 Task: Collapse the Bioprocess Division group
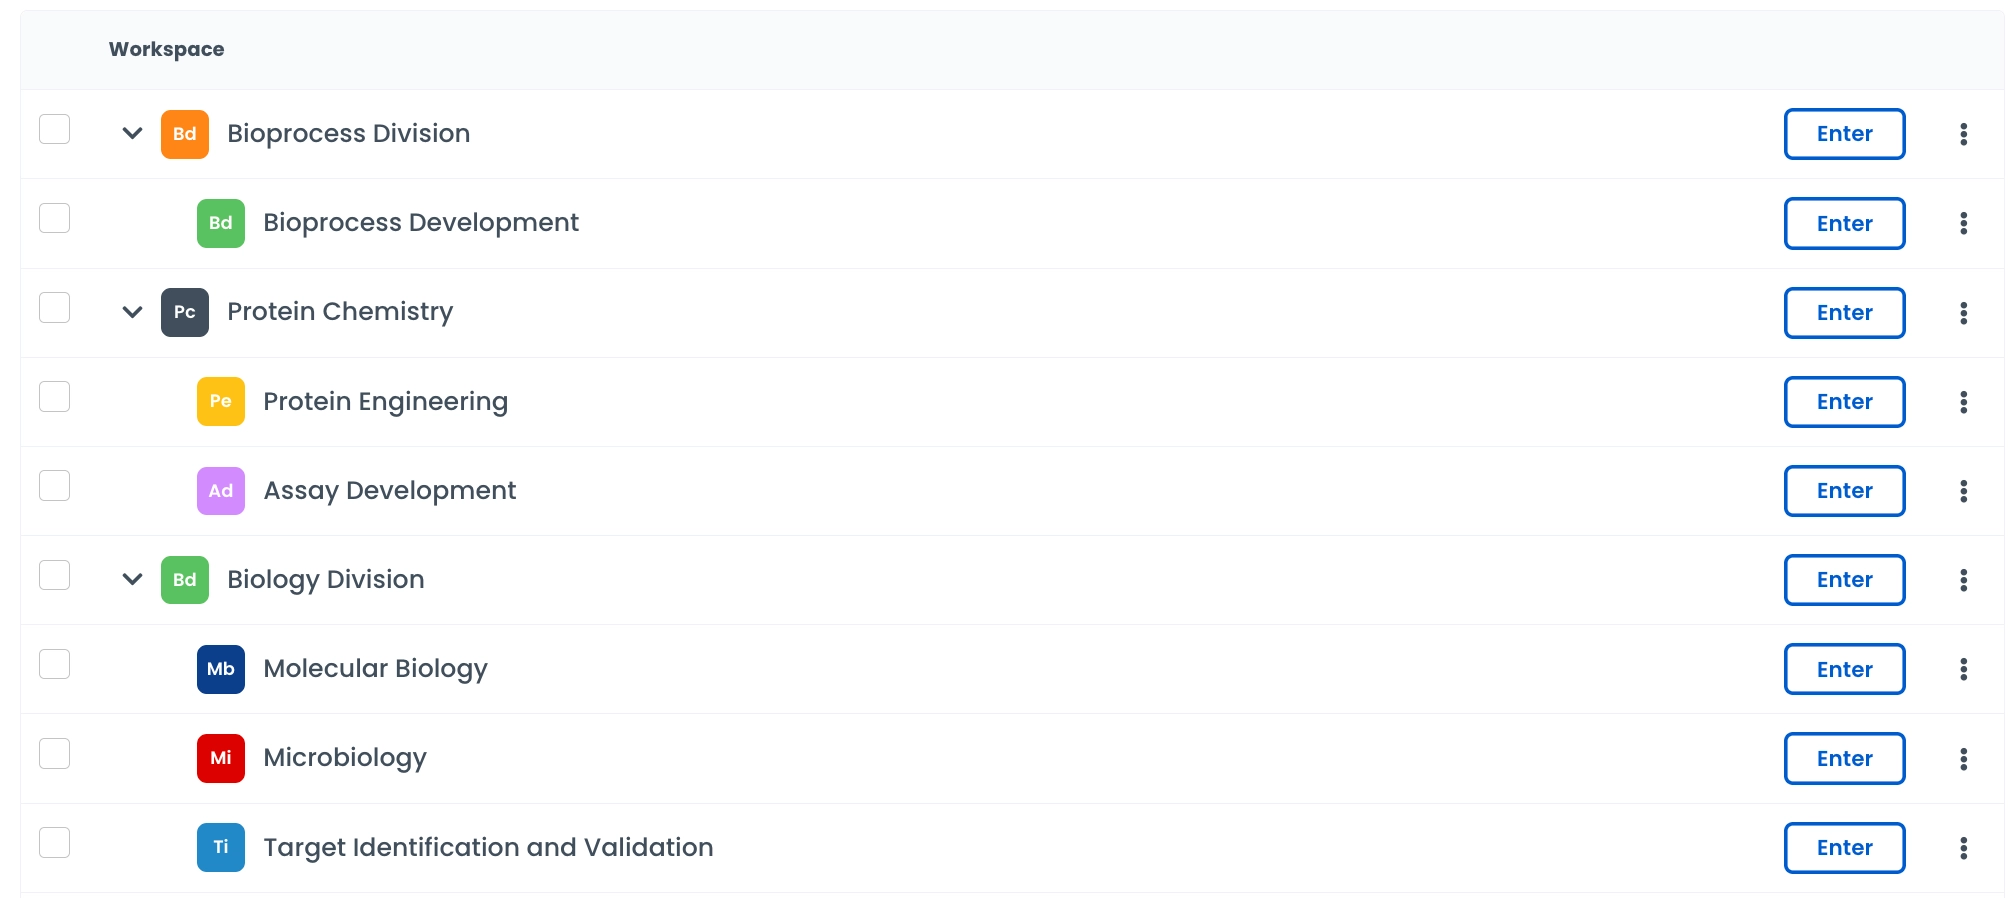point(132,133)
